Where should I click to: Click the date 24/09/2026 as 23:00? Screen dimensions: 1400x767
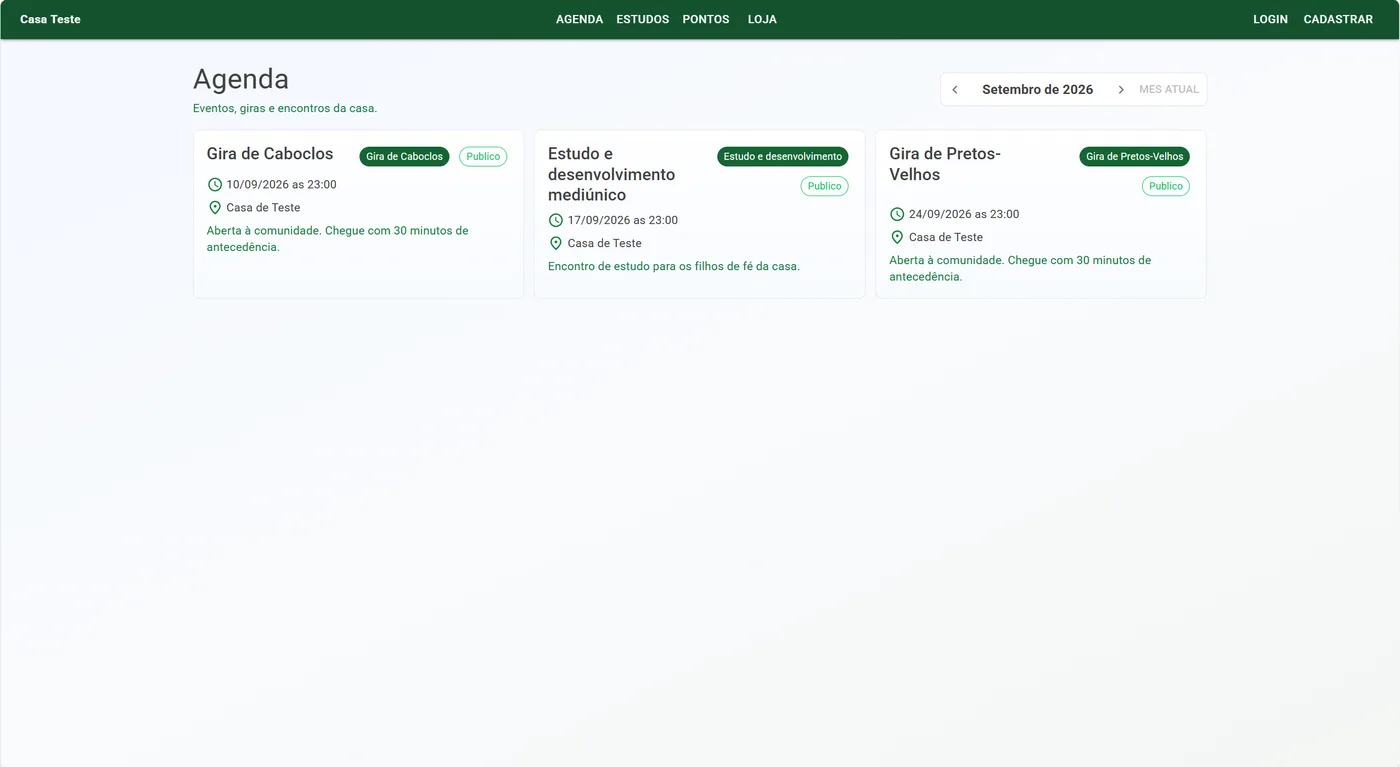pos(964,214)
